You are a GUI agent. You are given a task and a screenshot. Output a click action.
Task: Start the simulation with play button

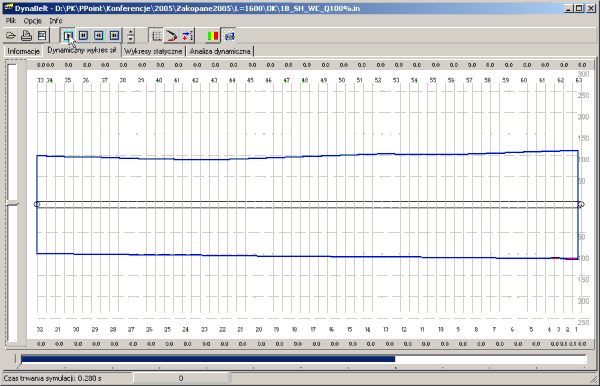coord(68,36)
